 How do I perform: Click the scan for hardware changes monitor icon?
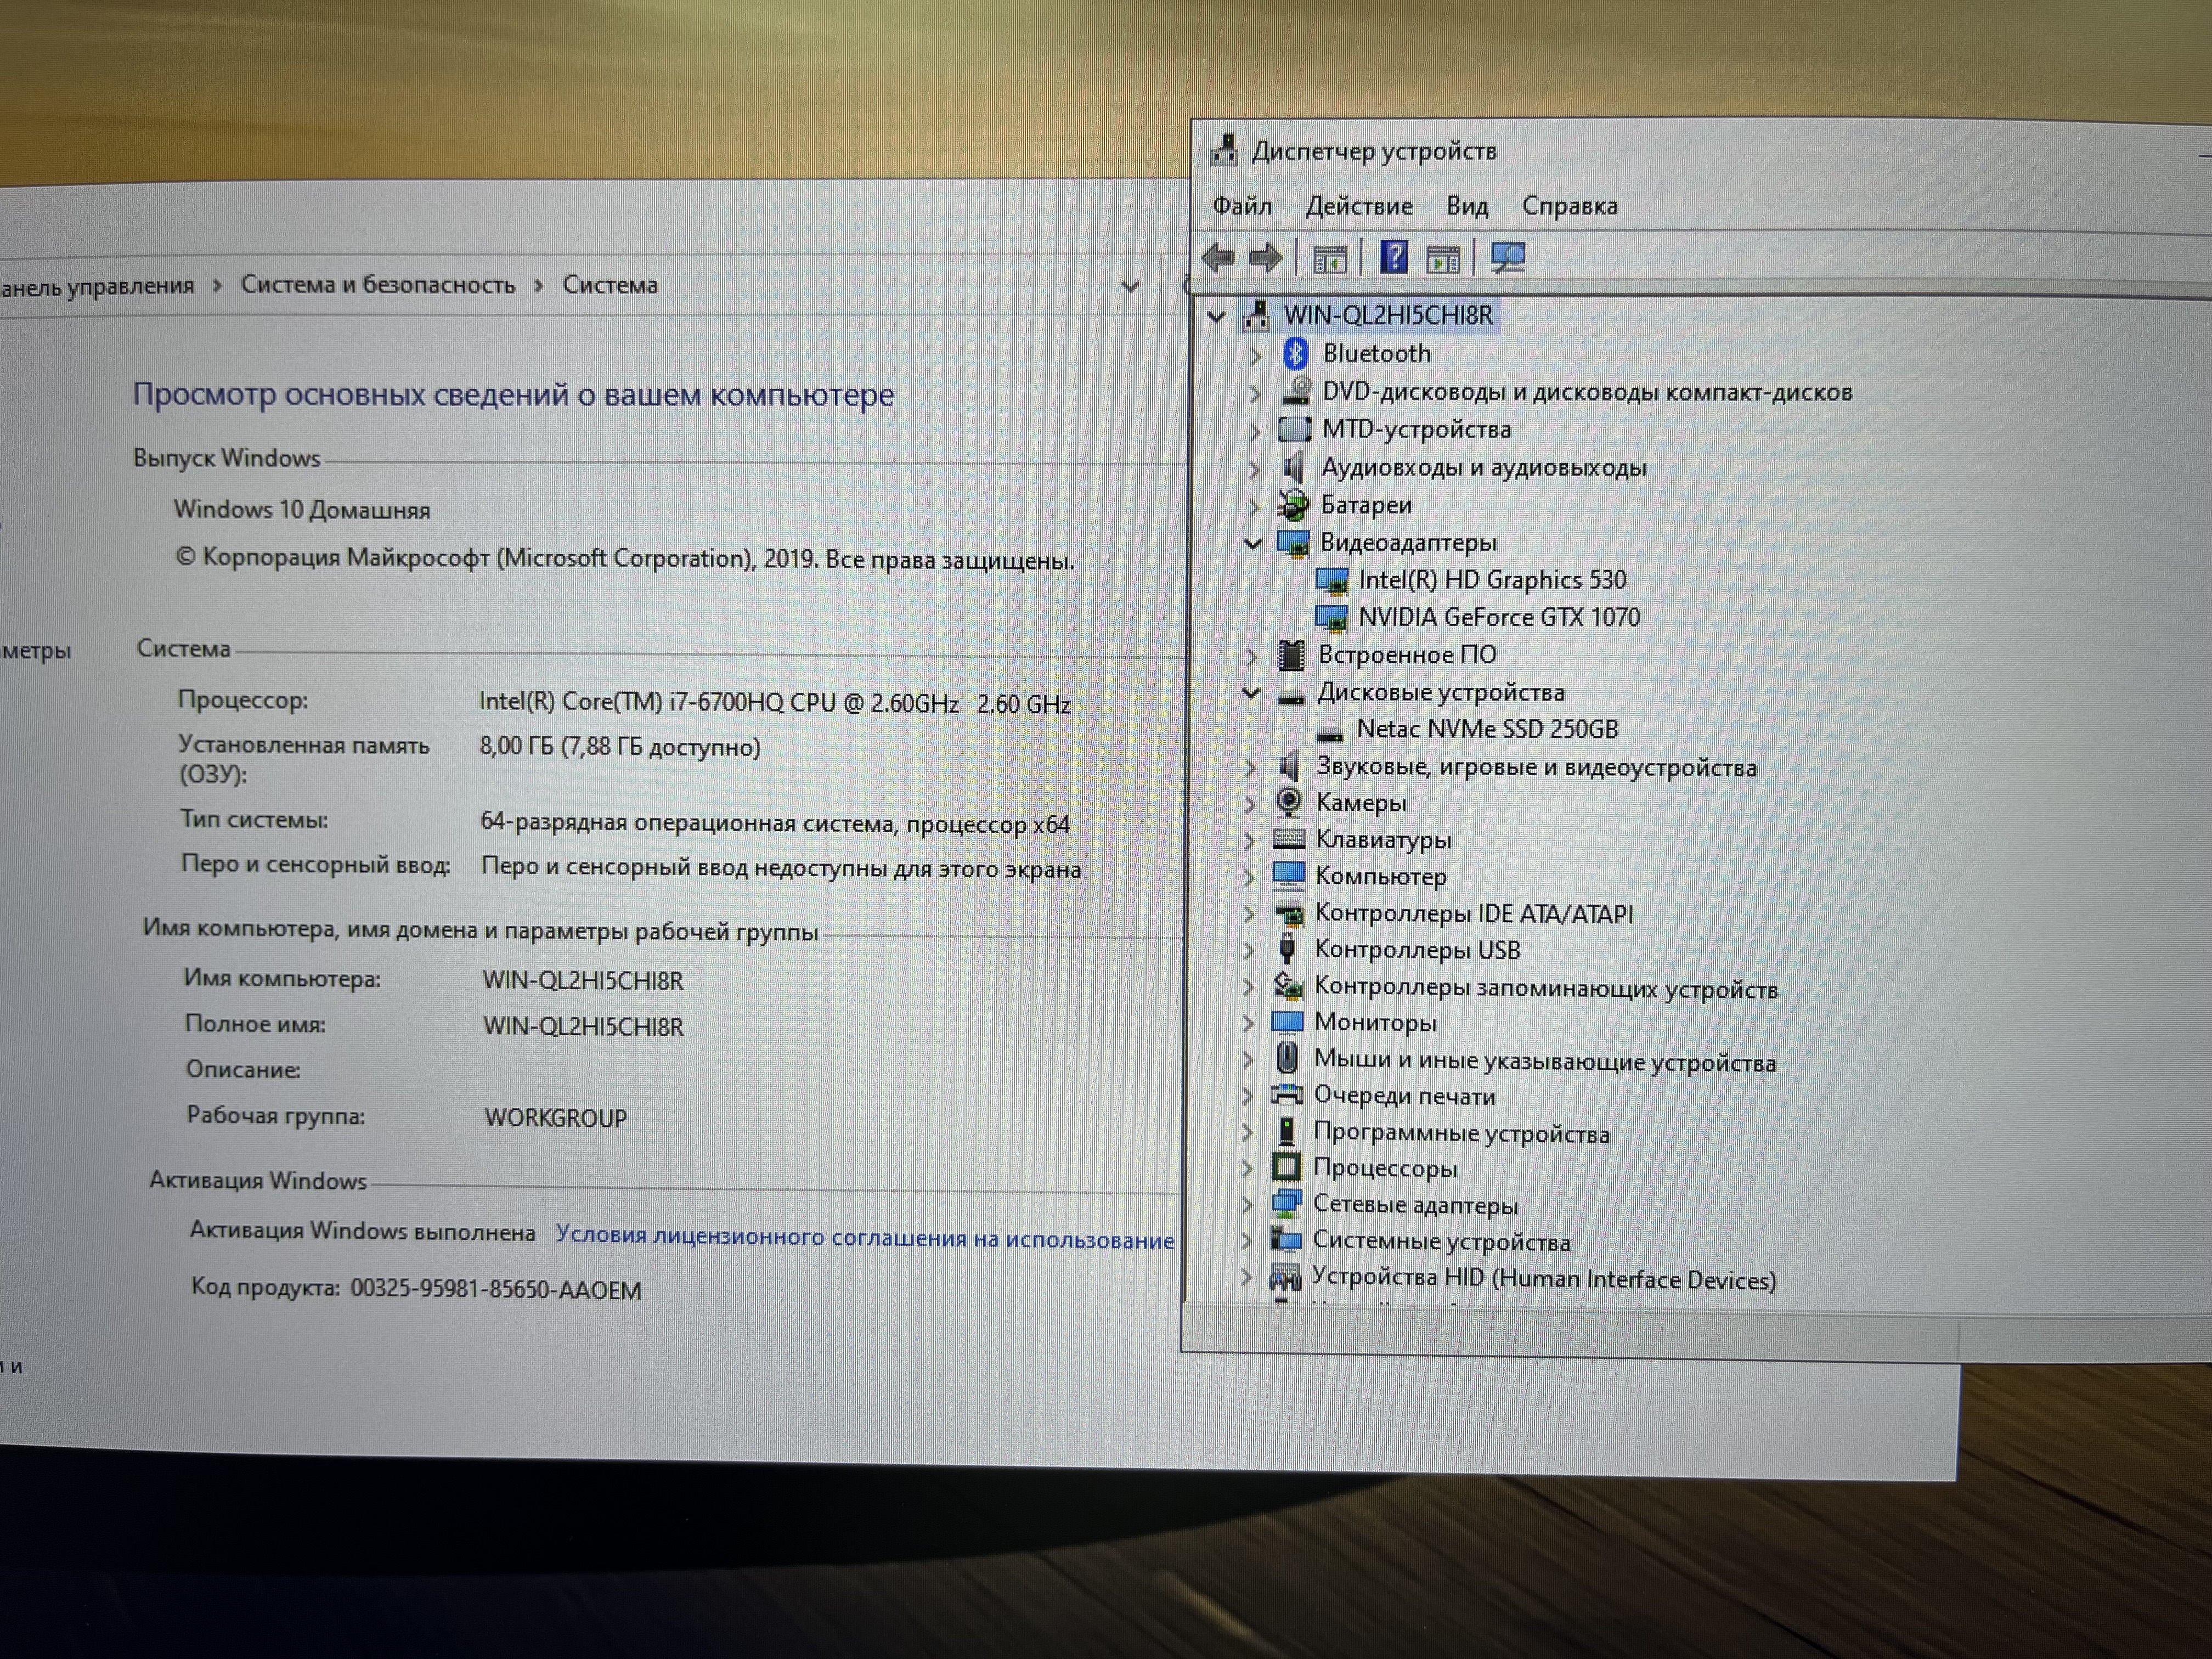[x=1507, y=258]
